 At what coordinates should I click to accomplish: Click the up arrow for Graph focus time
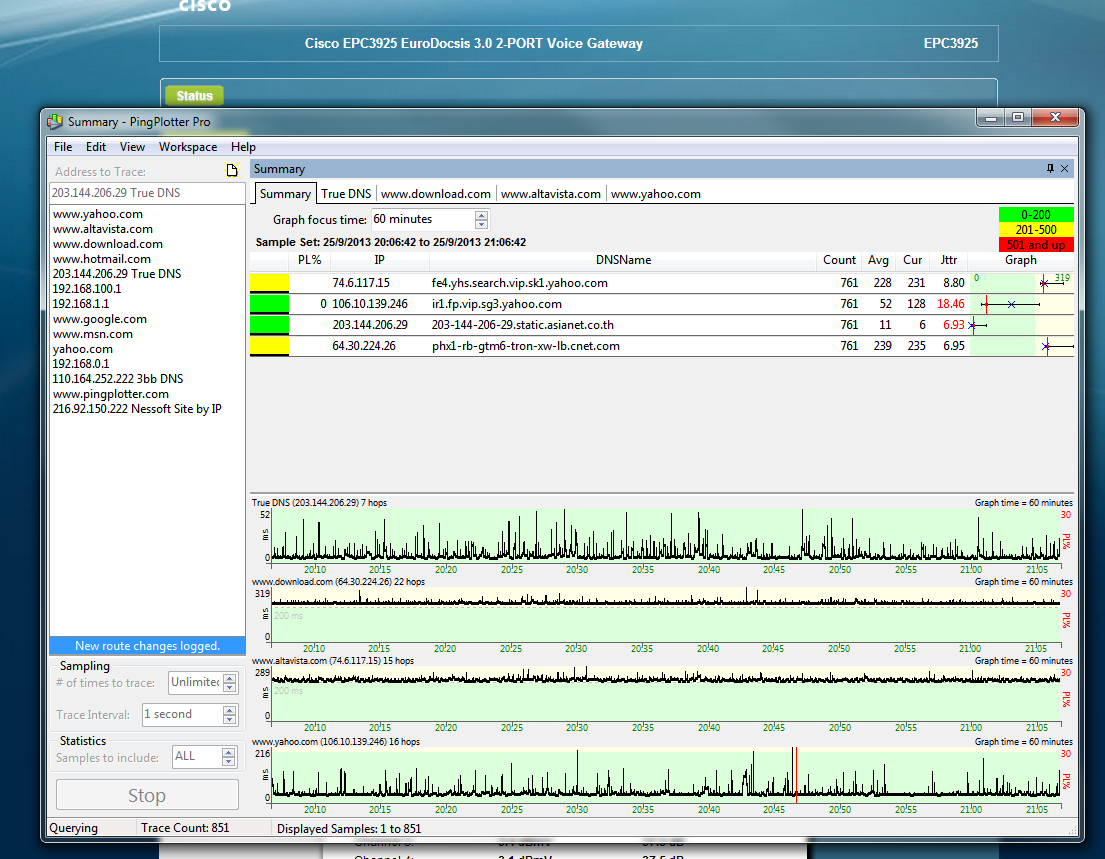pos(481,215)
